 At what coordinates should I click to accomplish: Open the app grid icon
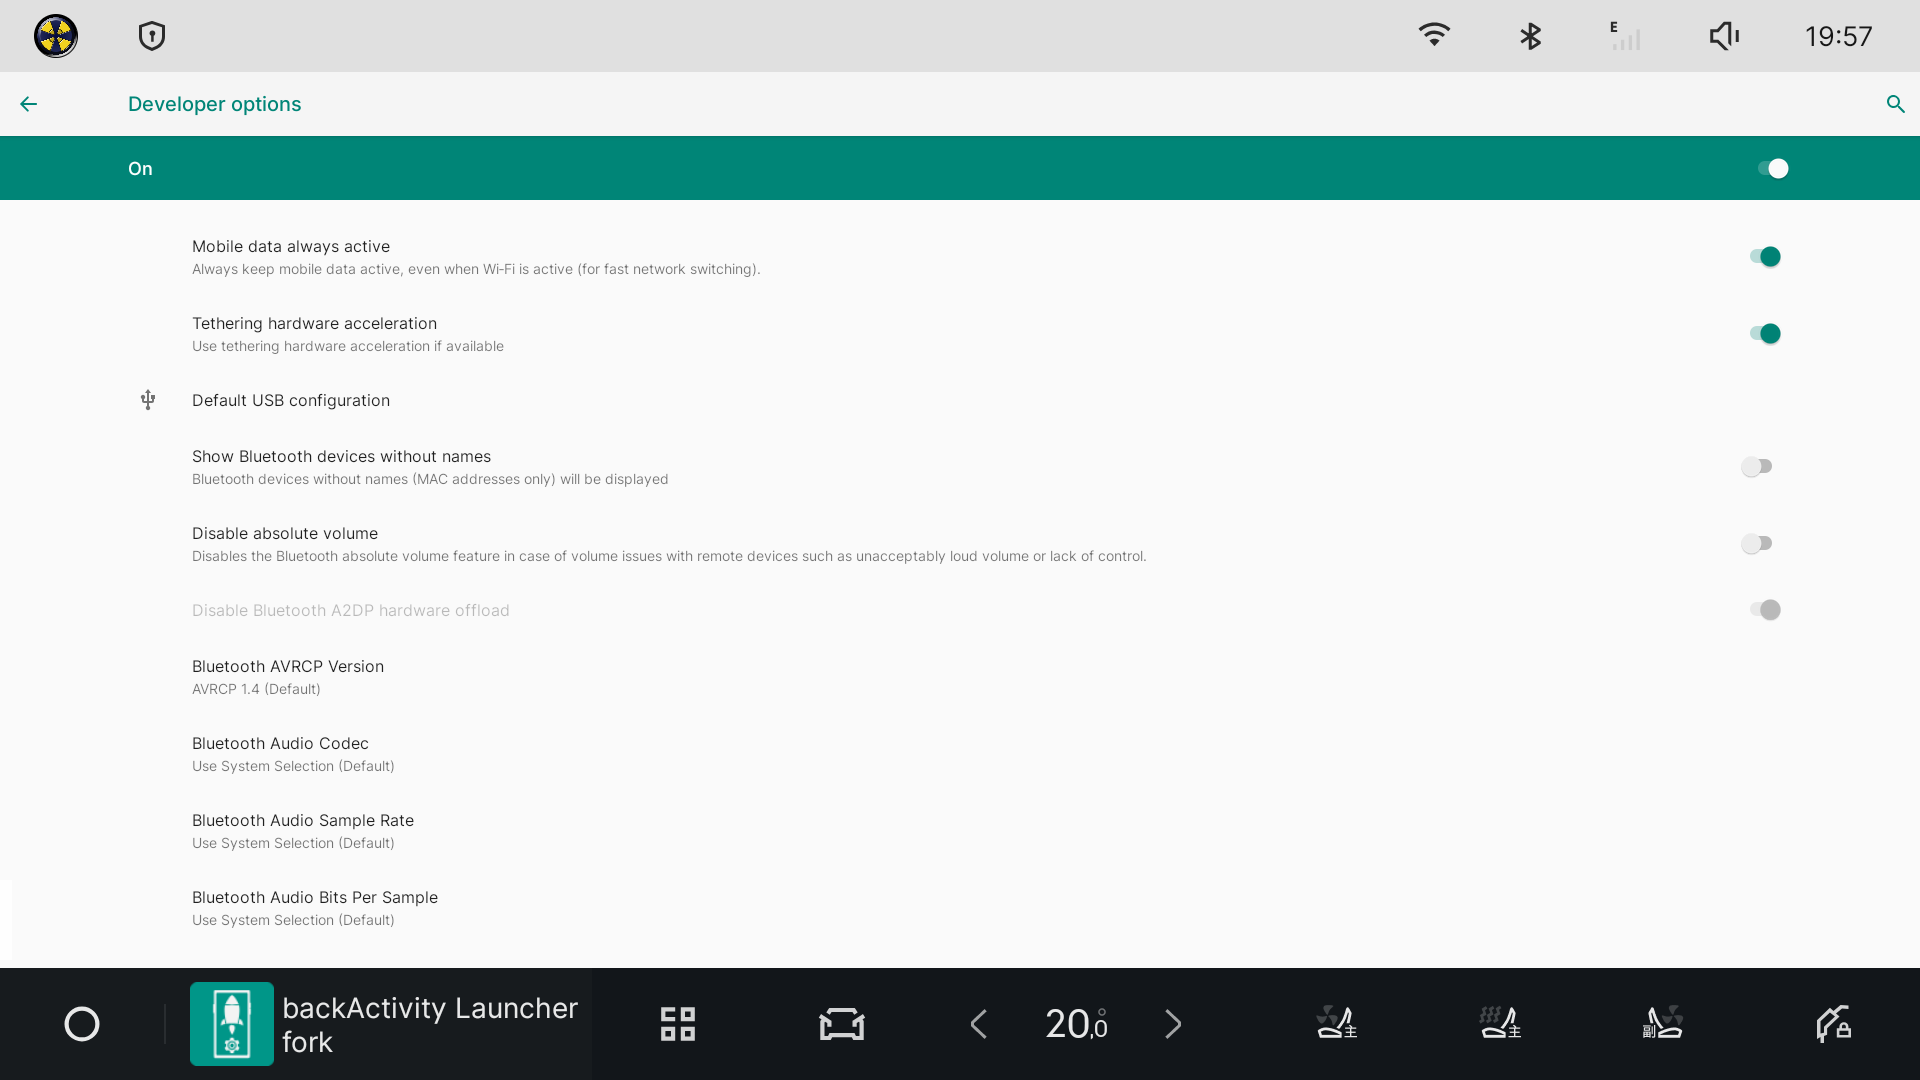pos(678,1024)
